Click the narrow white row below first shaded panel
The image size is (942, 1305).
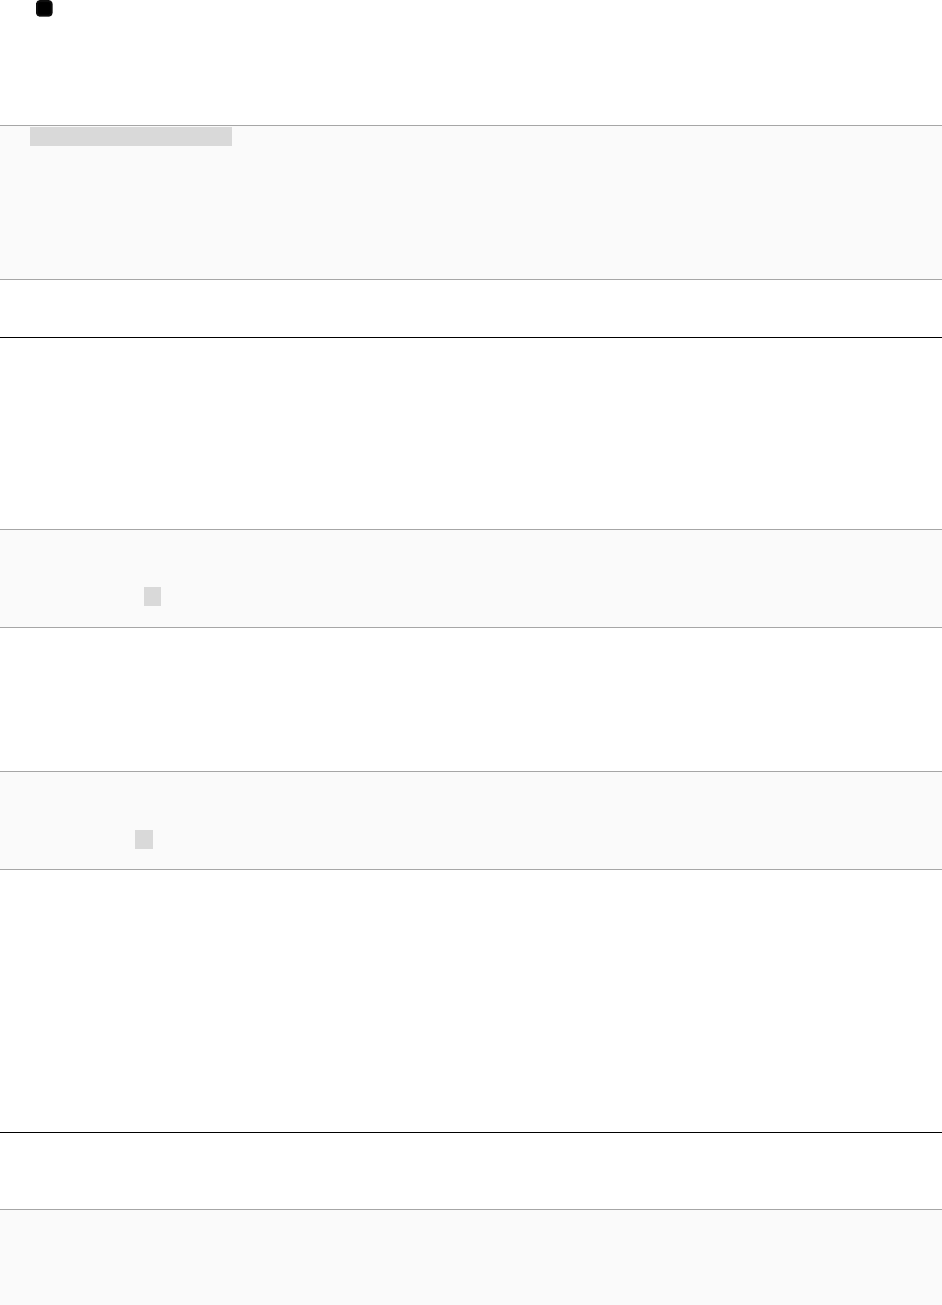(x=471, y=308)
